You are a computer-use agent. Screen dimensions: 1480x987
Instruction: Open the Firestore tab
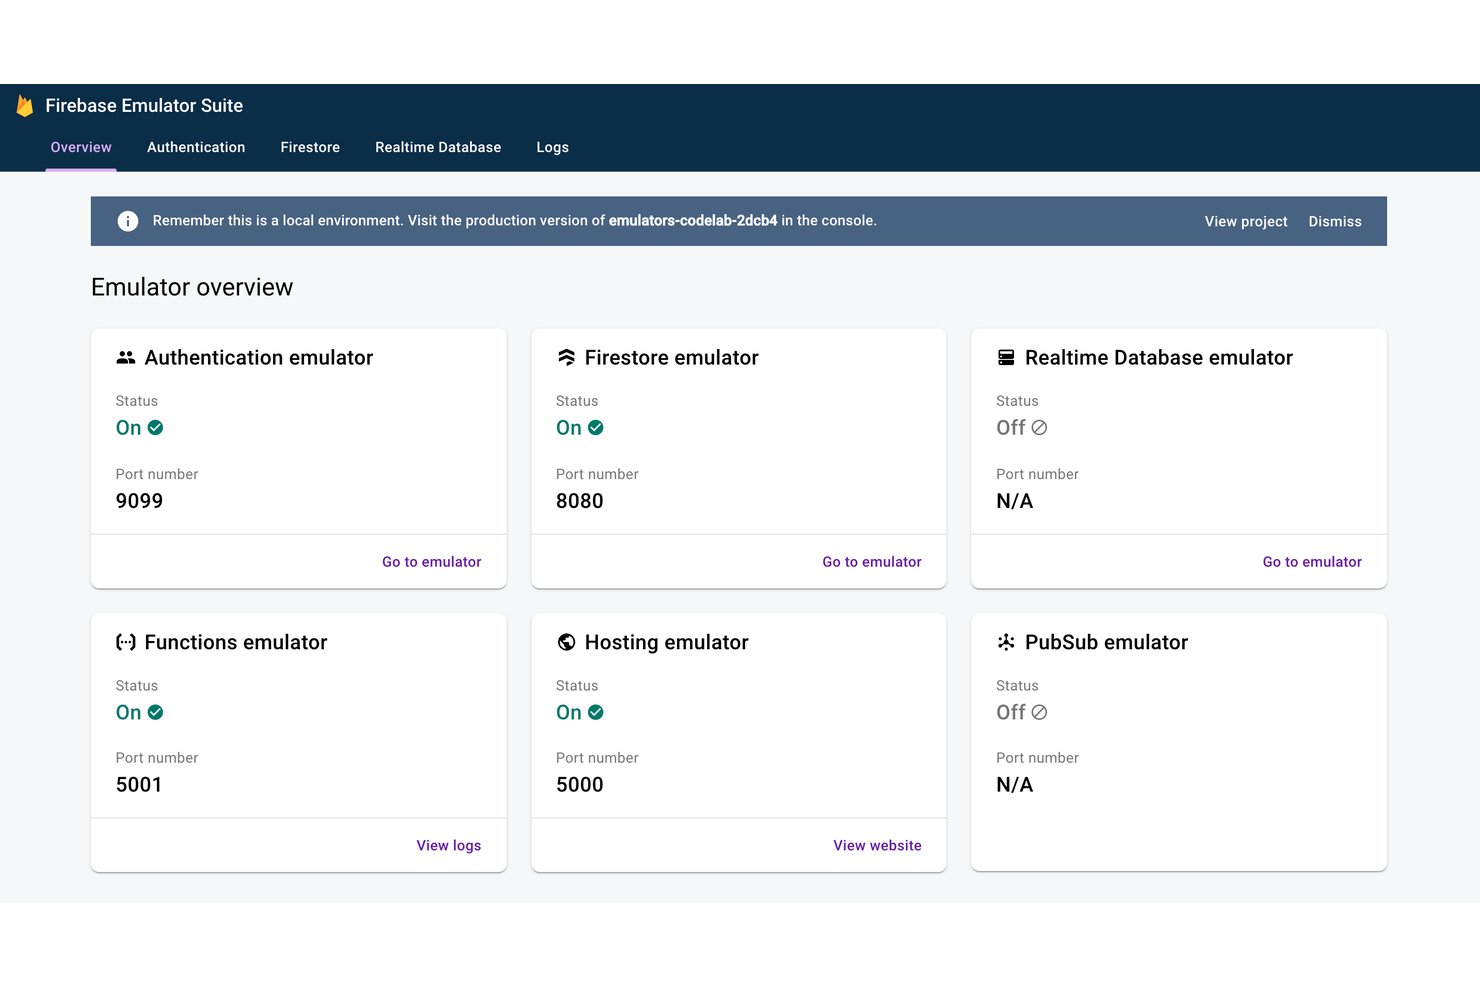(310, 147)
